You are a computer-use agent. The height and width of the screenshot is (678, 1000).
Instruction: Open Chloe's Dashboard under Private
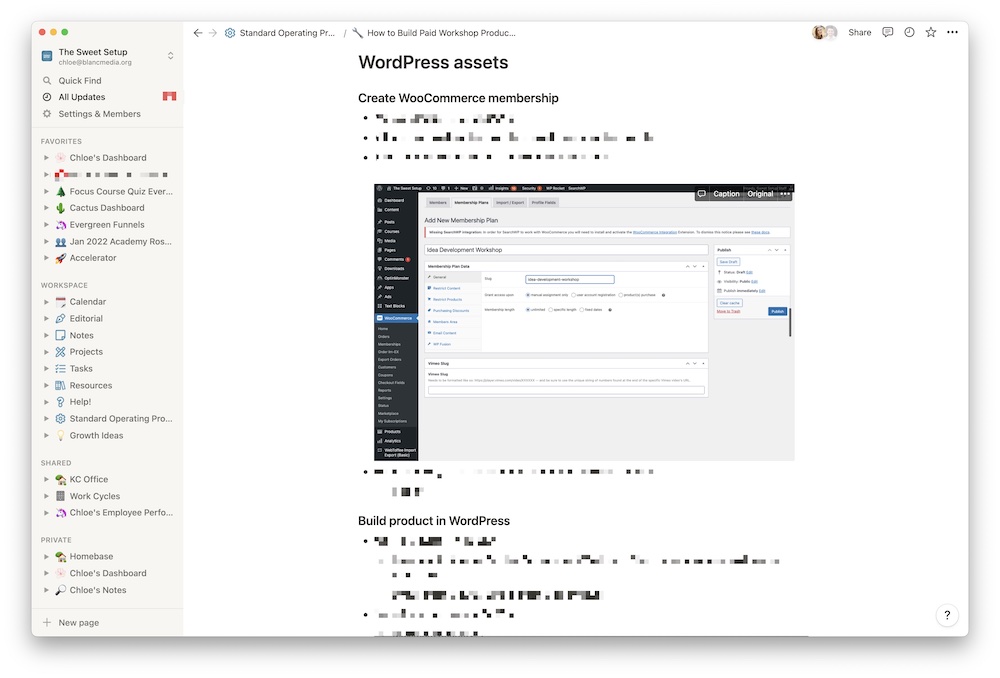coord(107,573)
